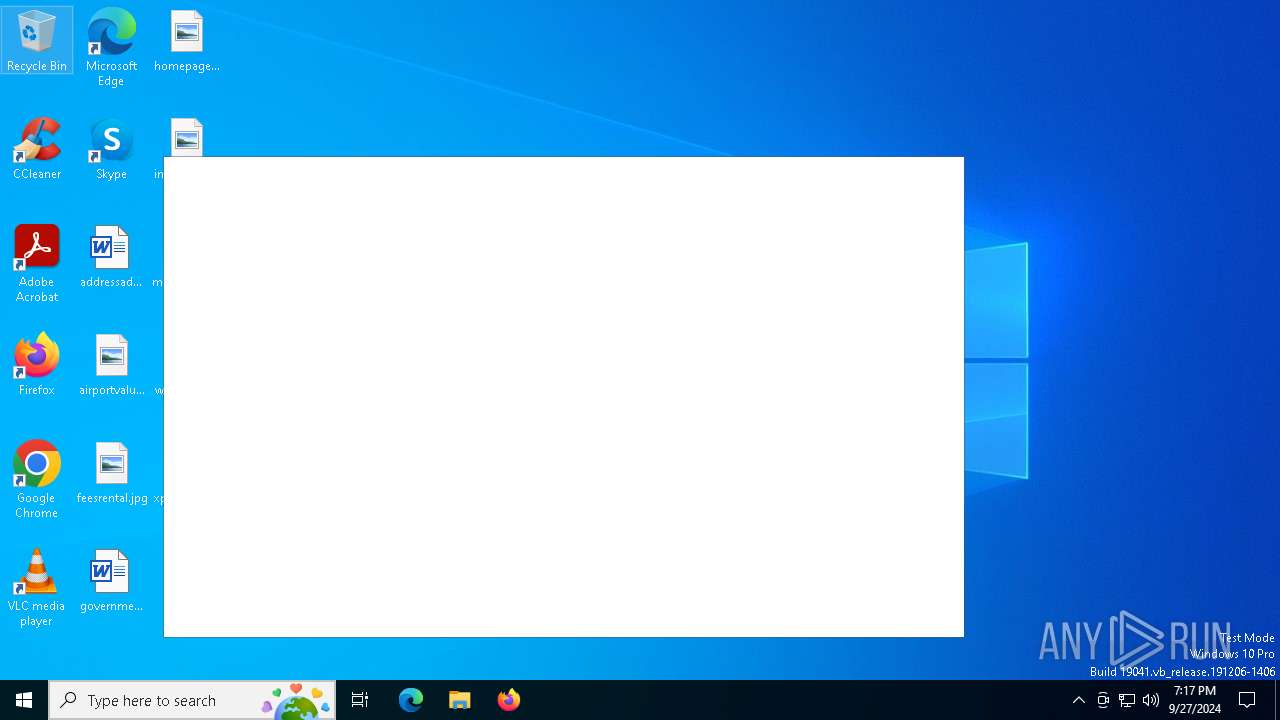Select the governme Word document icon

tap(111, 581)
